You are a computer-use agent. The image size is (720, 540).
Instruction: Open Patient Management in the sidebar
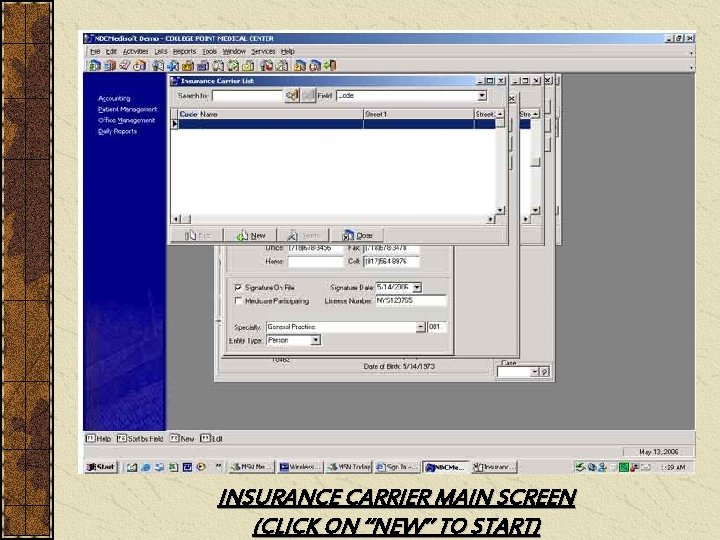coord(127,109)
